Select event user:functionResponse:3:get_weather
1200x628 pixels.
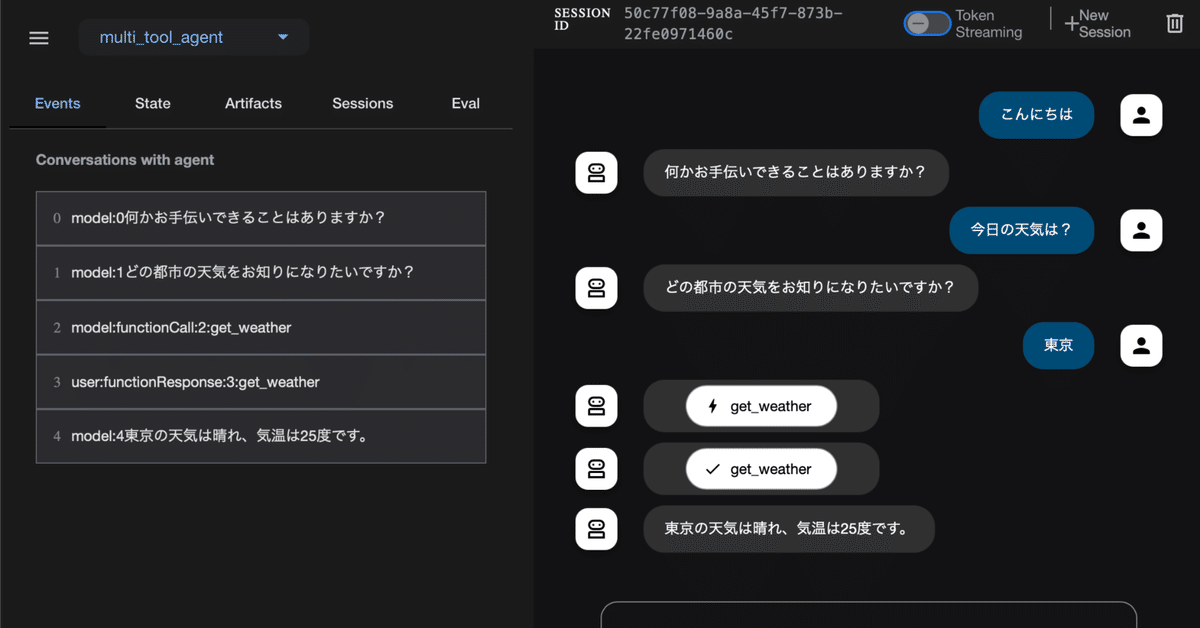(x=260, y=381)
